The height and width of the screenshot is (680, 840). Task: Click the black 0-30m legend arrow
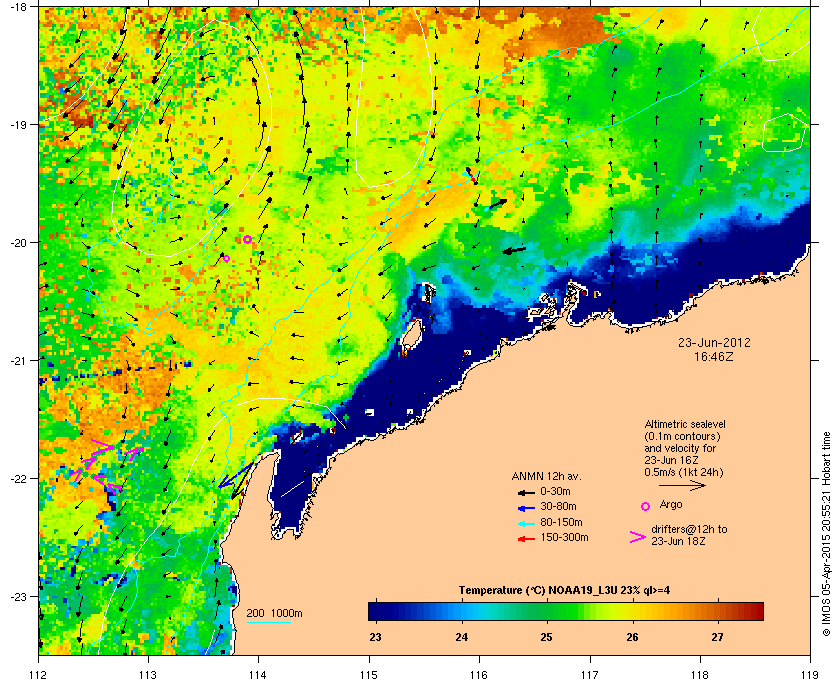pos(527,492)
